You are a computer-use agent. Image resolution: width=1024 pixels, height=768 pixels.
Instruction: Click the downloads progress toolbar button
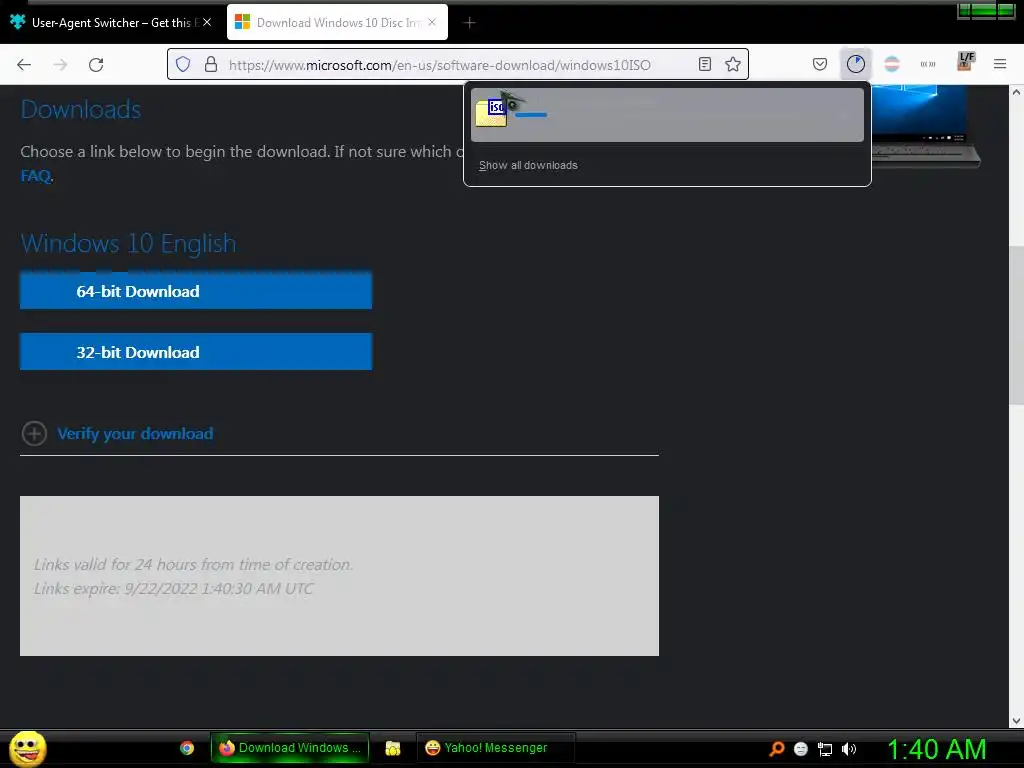pos(856,64)
